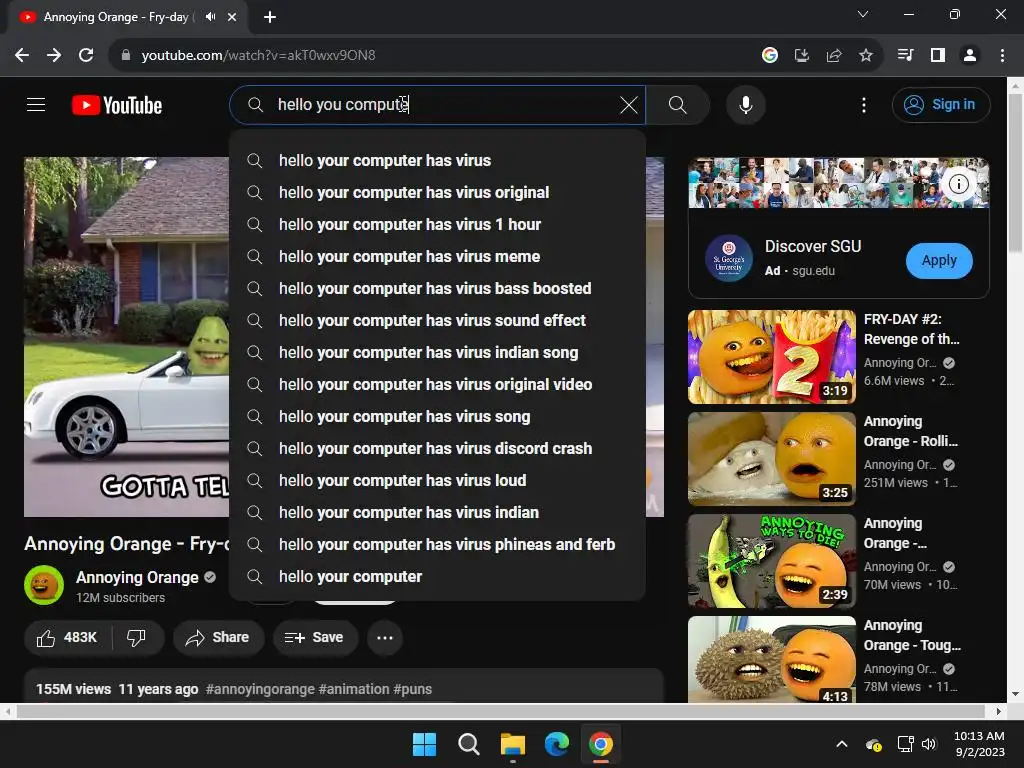Click the #annoyingorange hashtag
1024x768 pixels.
[x=260, y=689]
